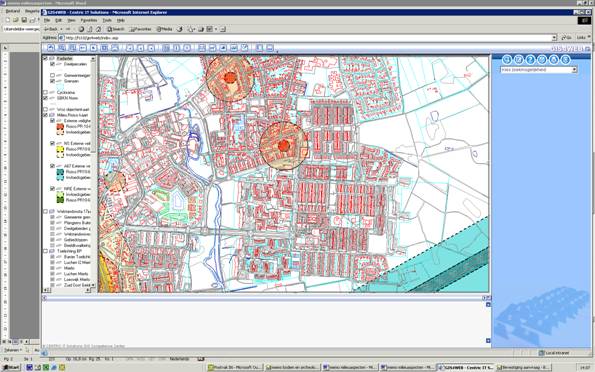Open the File menu
595x372 pixels.
coord(47,20)
